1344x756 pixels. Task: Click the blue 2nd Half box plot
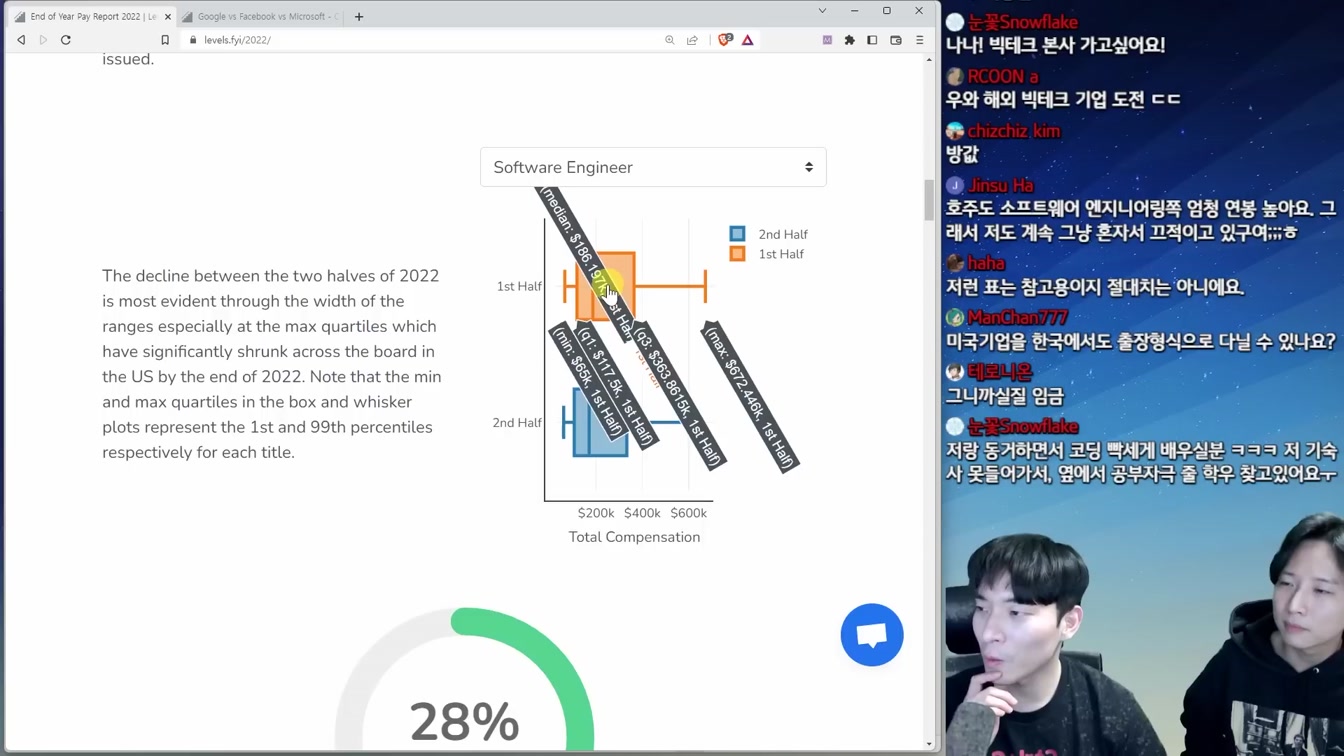[x=600, y=422]
